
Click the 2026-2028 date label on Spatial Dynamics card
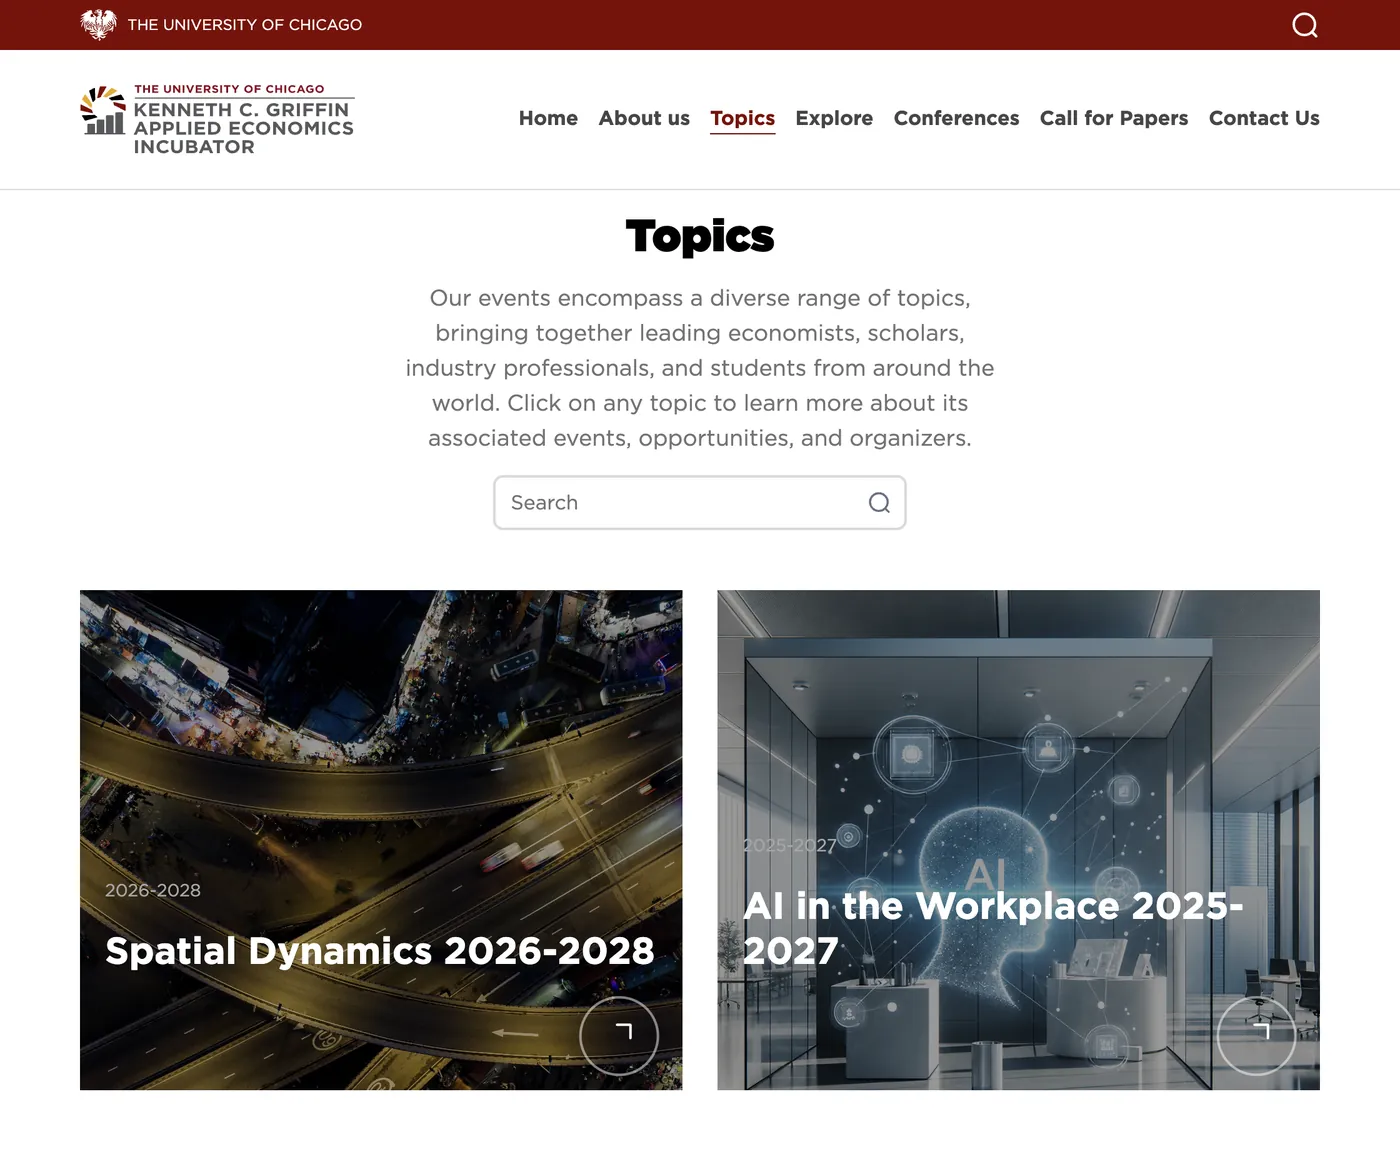153,890
